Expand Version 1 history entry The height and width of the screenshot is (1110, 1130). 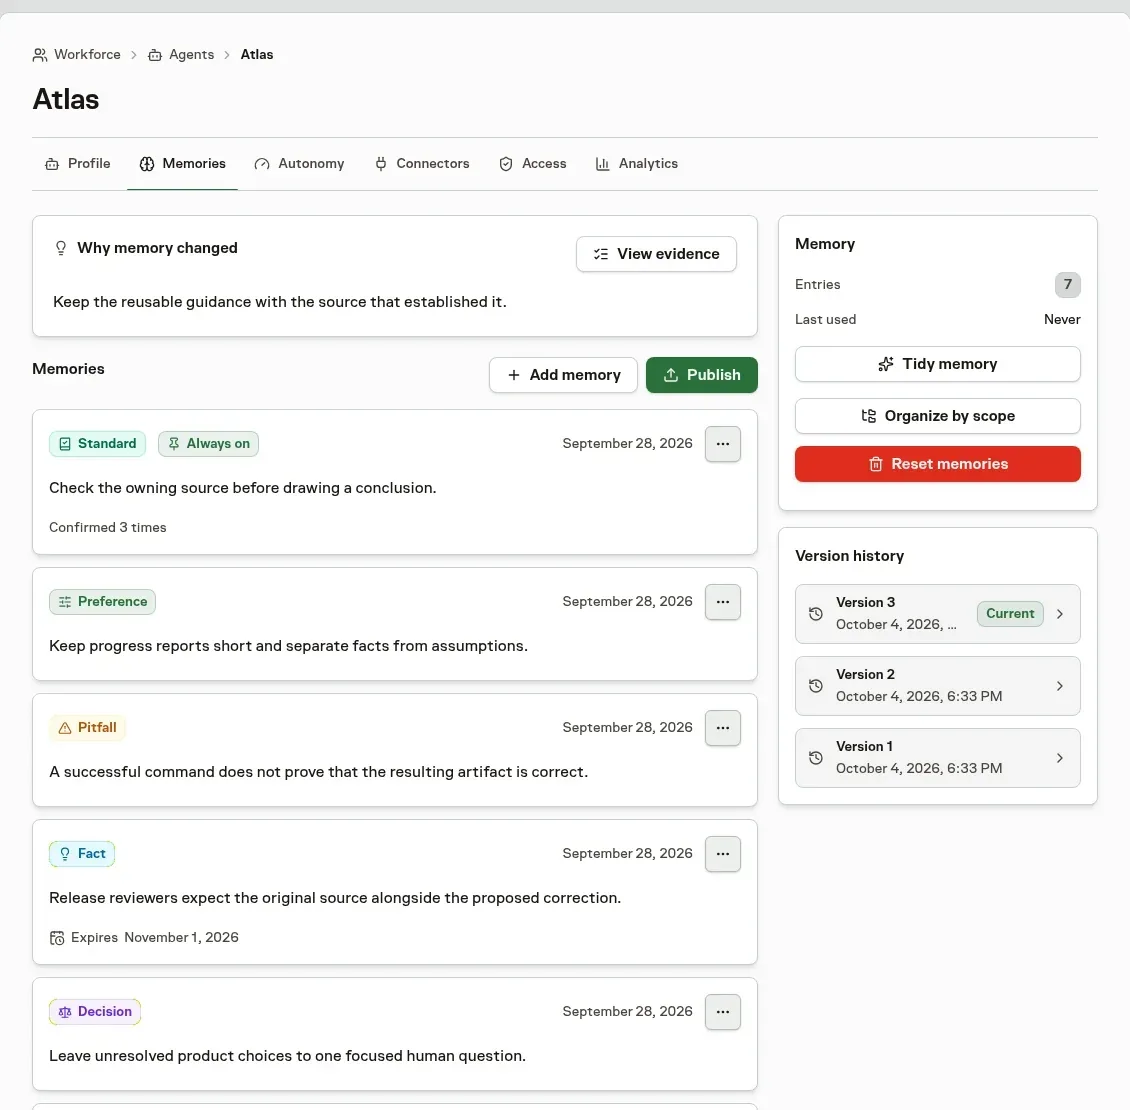click(x=938, y=758)
